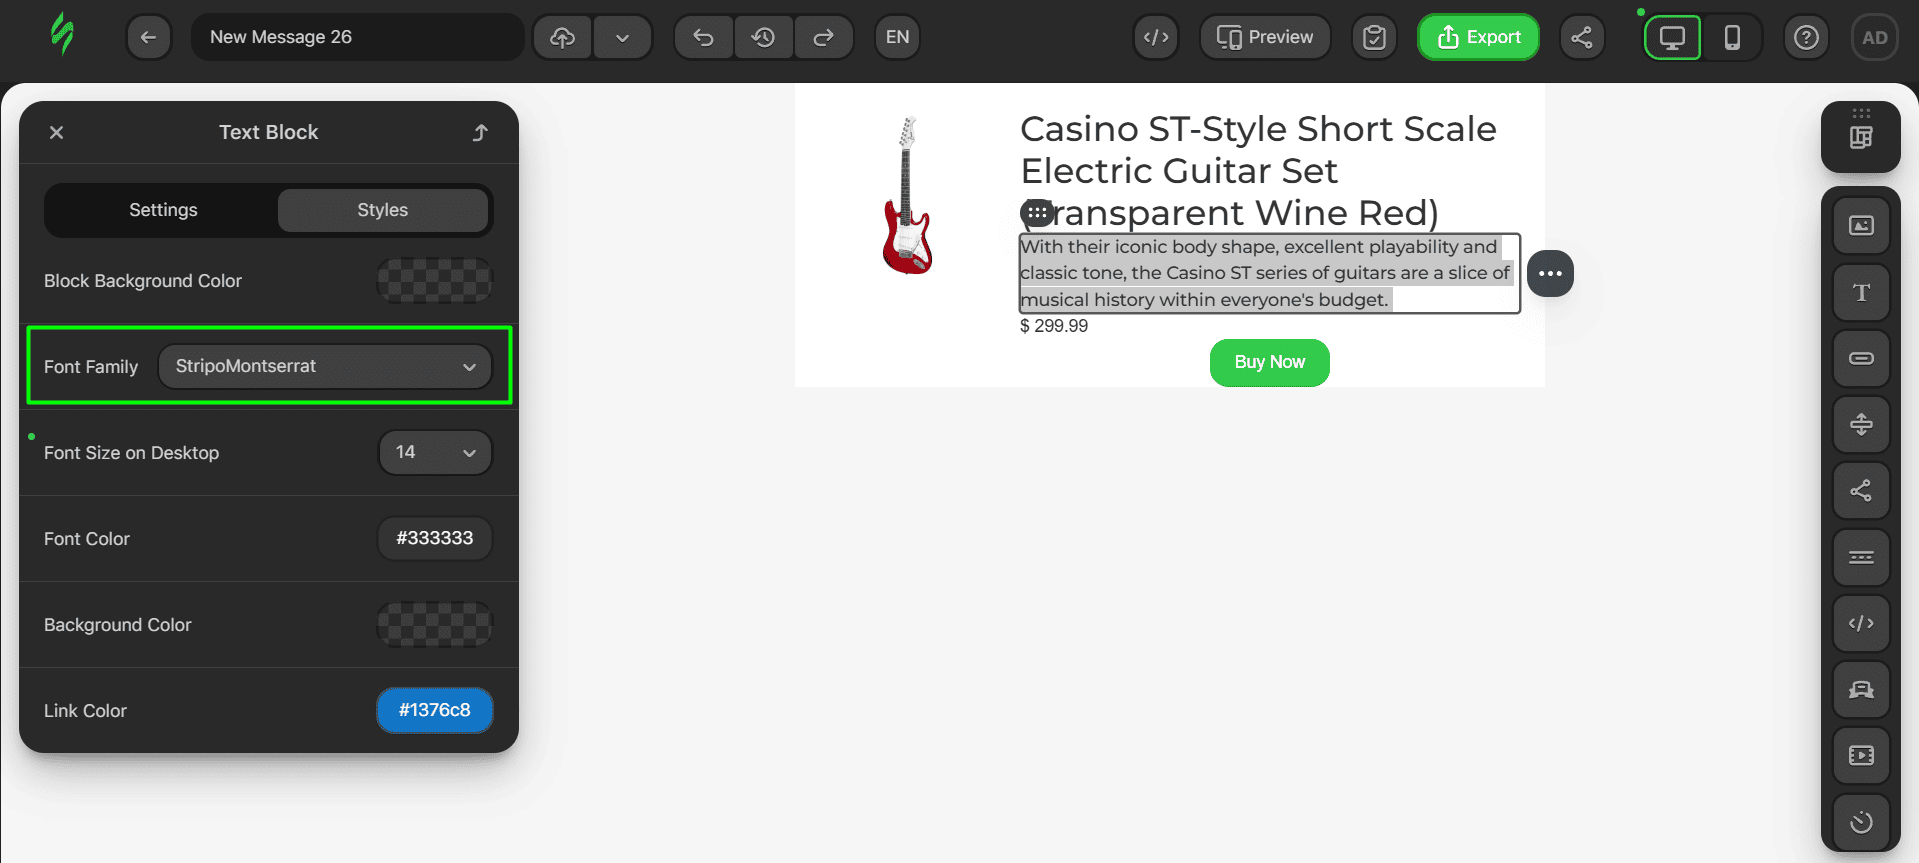Viewport: 1919px width, 863px height.
Task: Edit the message name field
Action: 357,37
